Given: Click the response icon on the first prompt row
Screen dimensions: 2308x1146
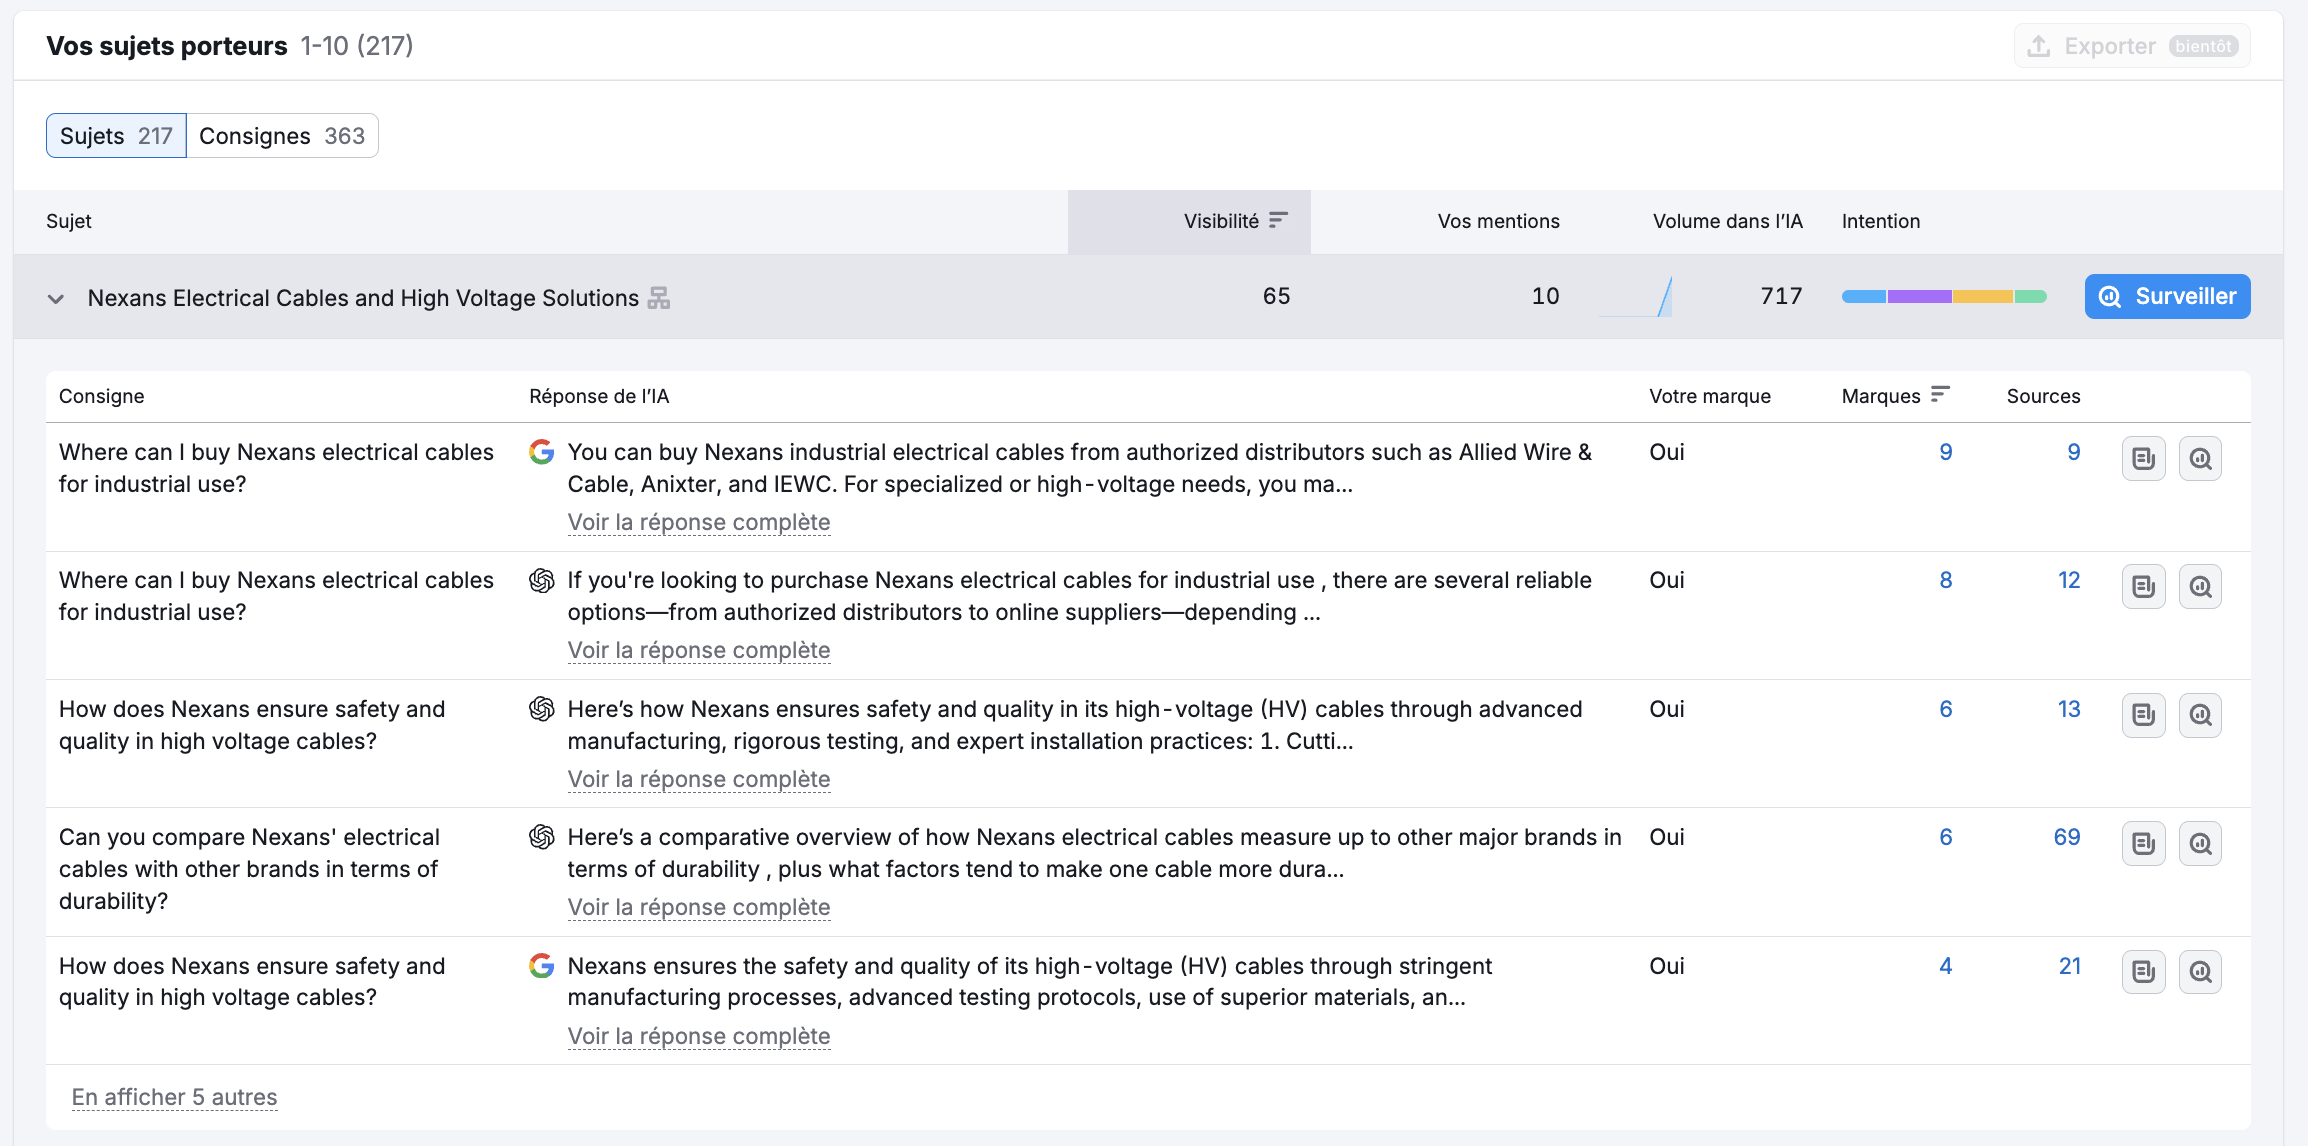Looking at the screenshot, I should pos(2143,459).
